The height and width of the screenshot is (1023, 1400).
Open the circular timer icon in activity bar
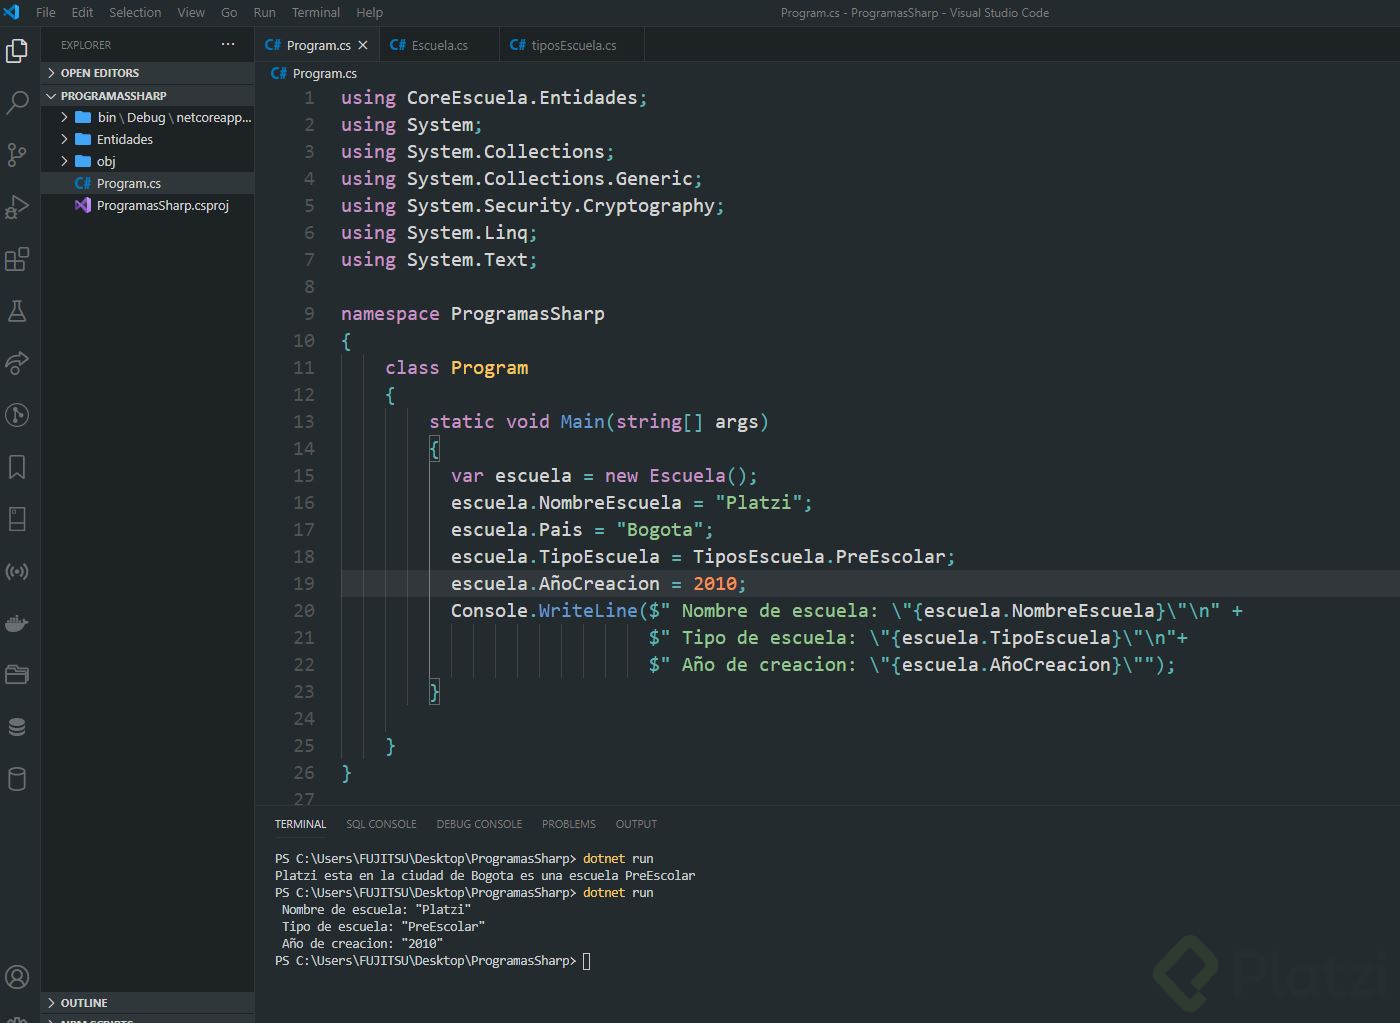pyautogui.click(x=17, y=415)
